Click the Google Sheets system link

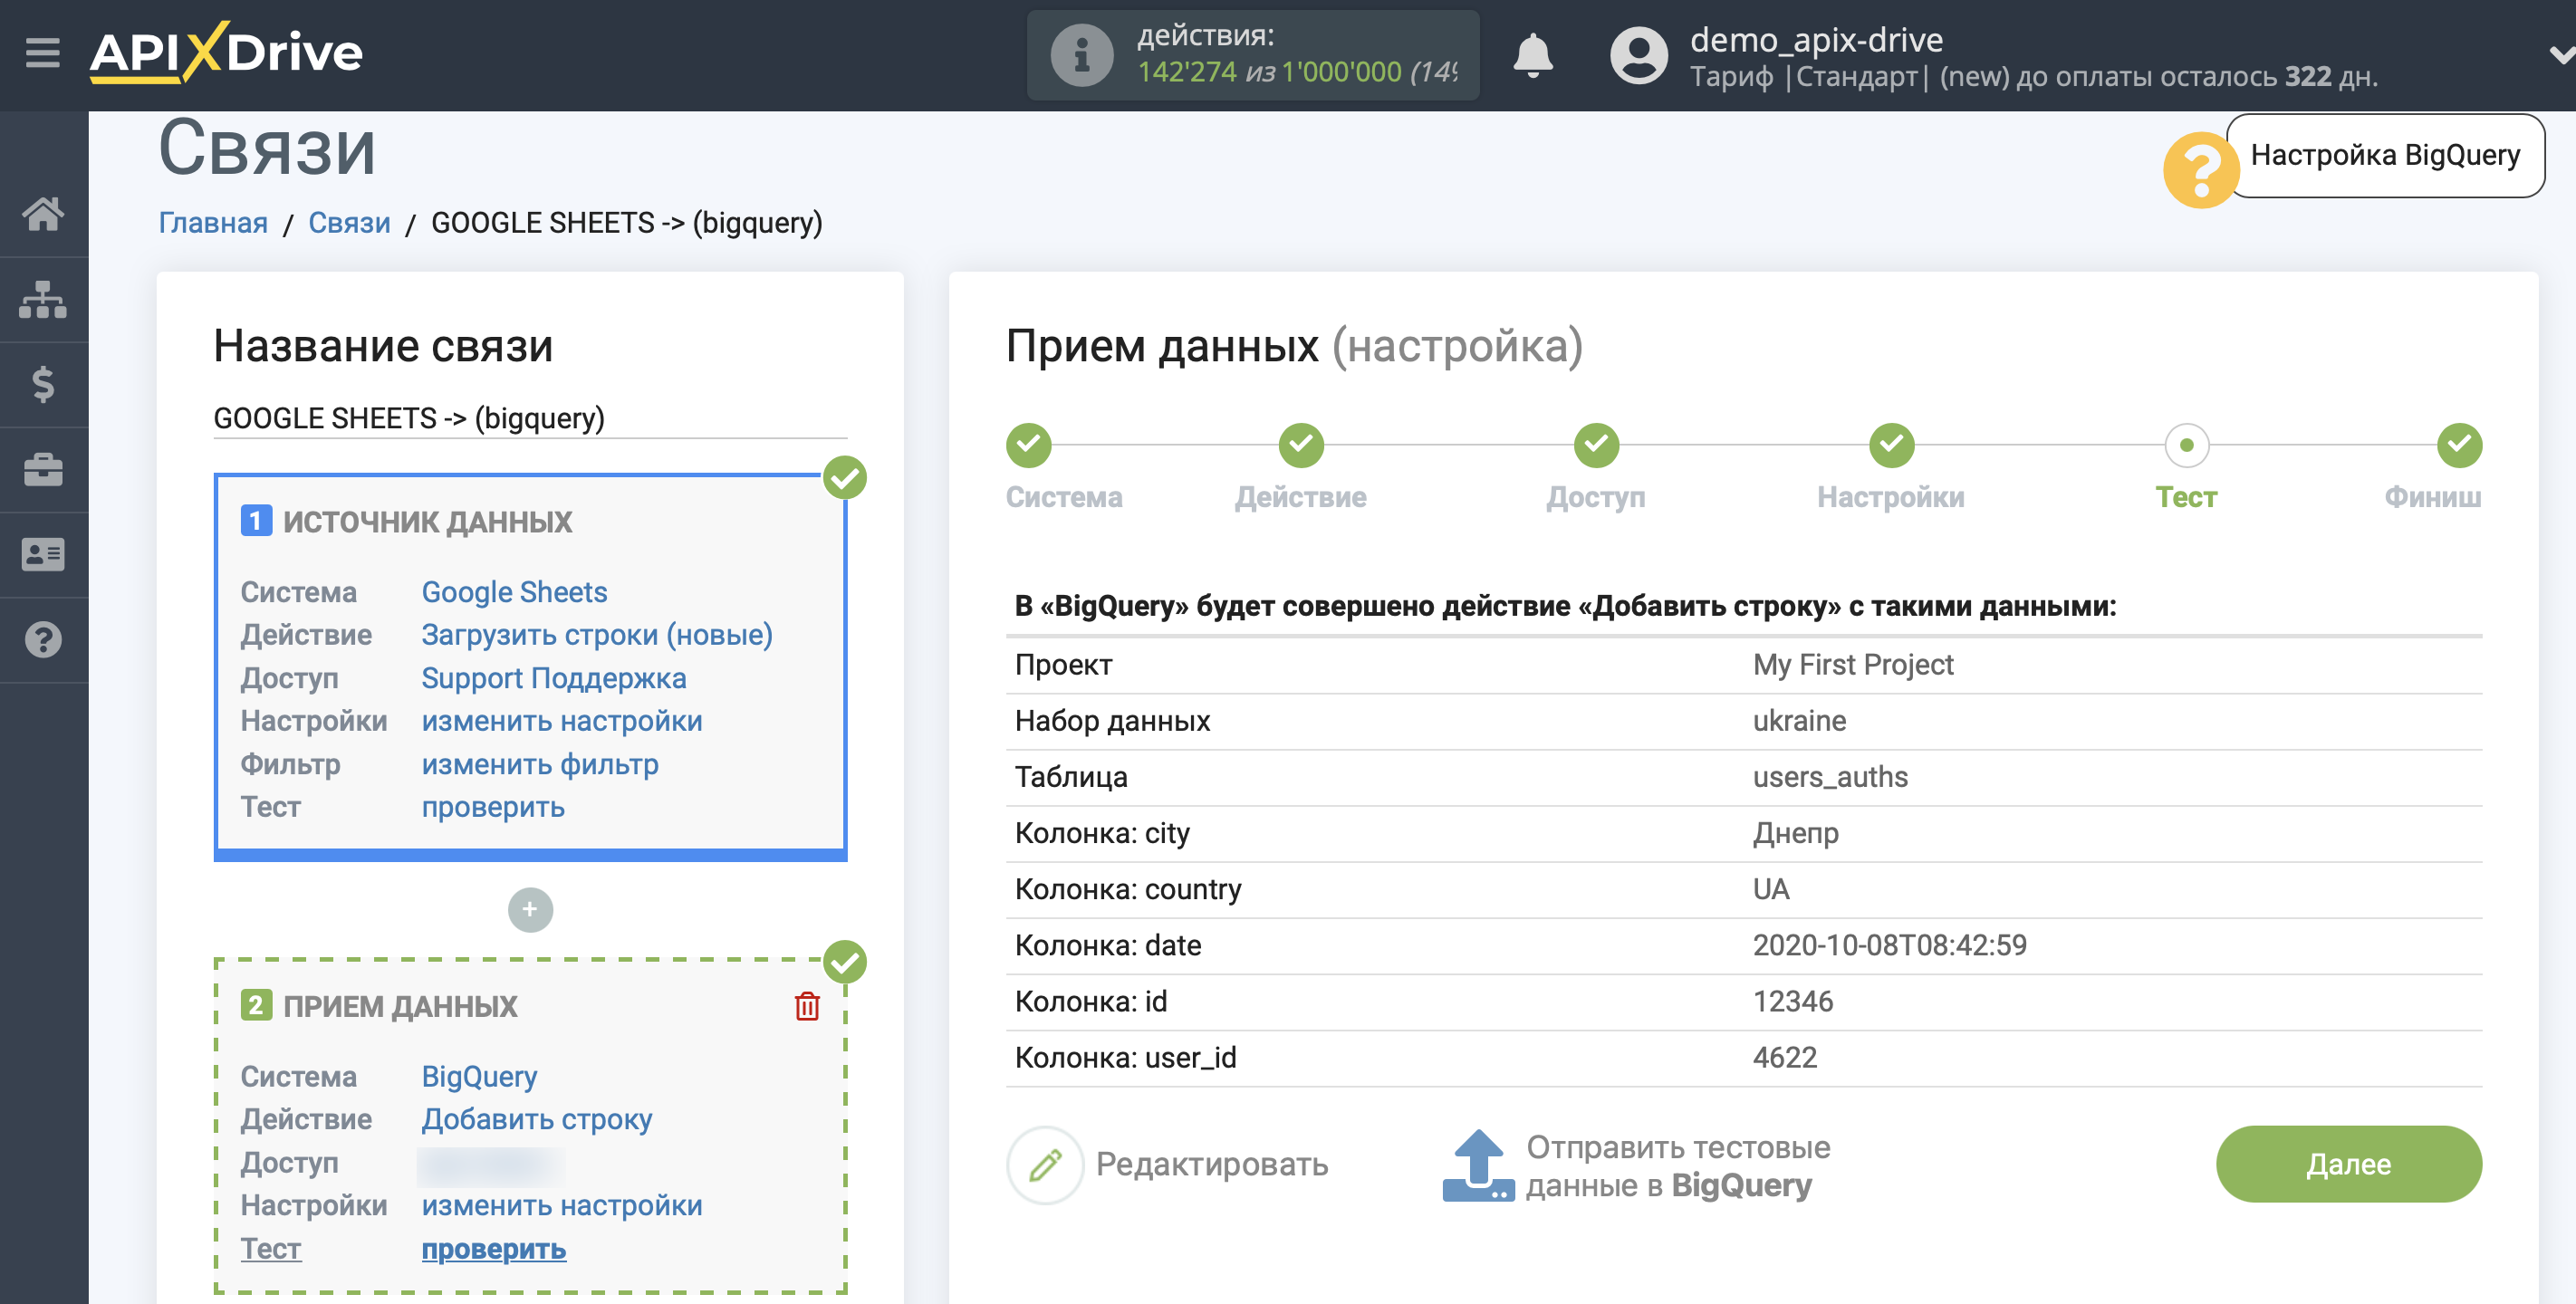[x=514, y=592]
